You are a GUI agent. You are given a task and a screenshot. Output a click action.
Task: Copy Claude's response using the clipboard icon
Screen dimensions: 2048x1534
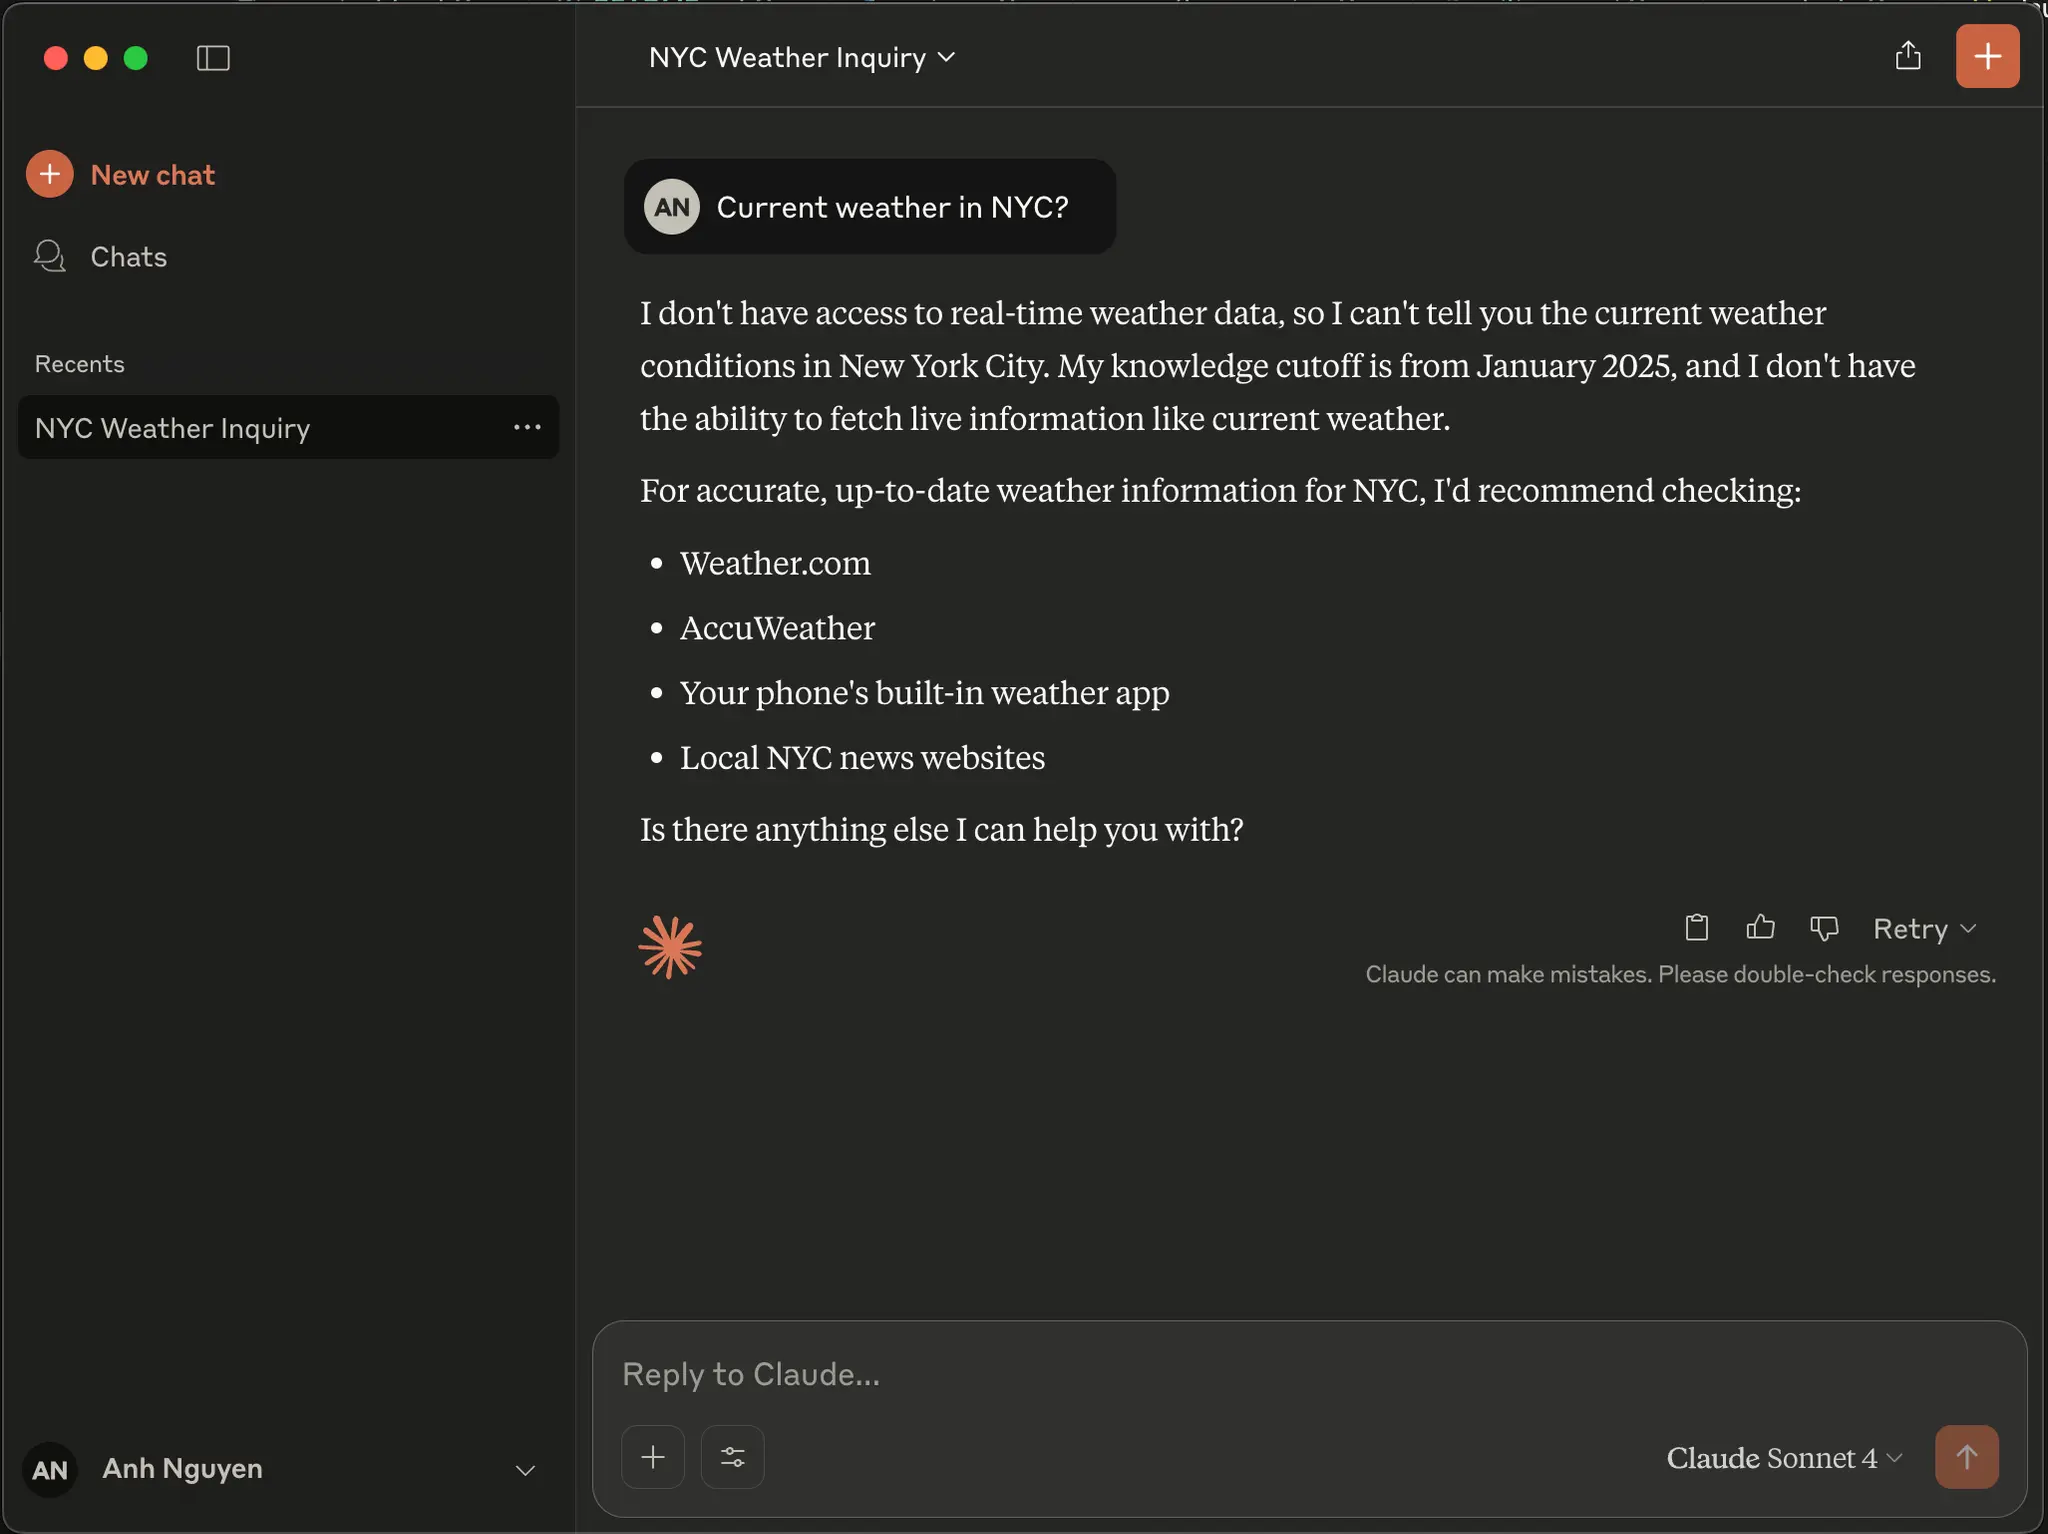tap(1695, 928)
